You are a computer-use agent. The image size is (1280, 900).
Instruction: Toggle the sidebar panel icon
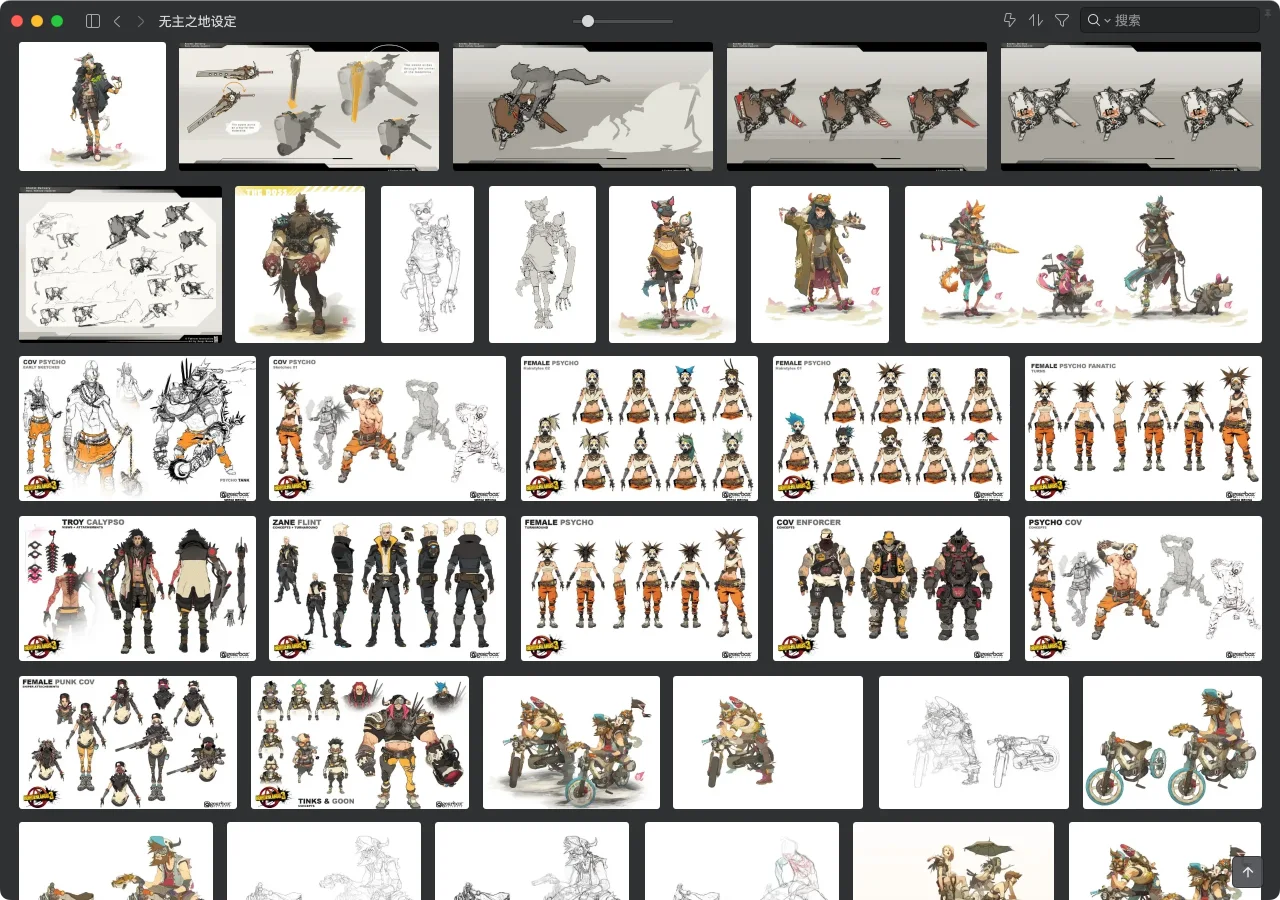pos(93,21)
